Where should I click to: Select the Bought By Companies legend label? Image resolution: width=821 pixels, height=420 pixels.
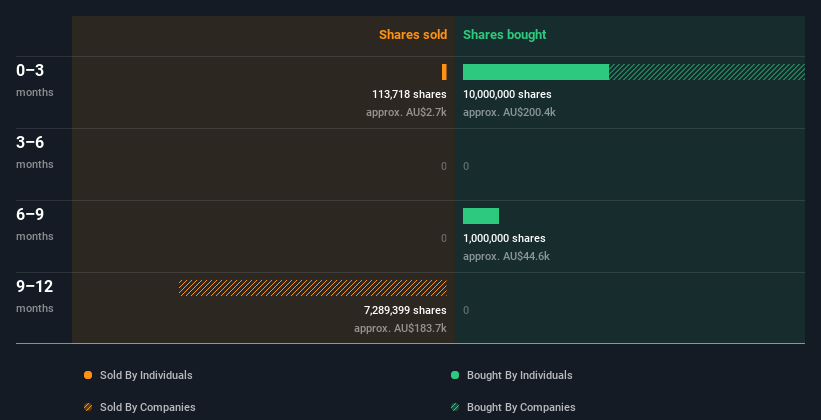tap(521, 407)
